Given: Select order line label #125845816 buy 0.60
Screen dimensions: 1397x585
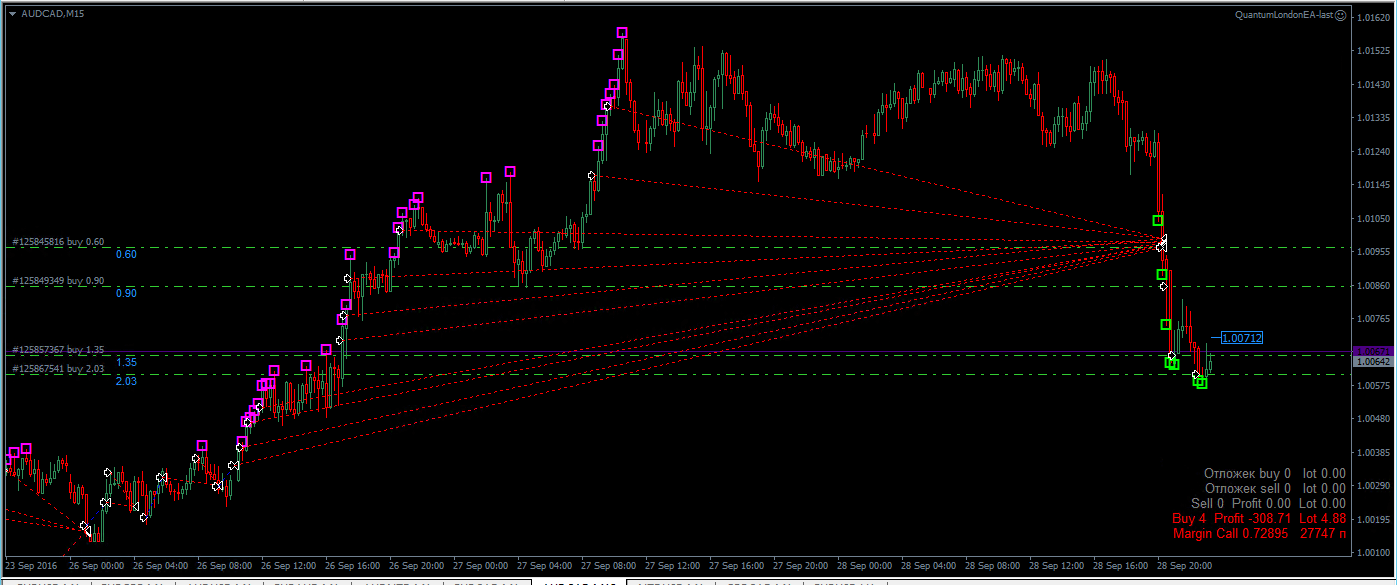Looking at the screenshot, I should (x=58, y=242).
